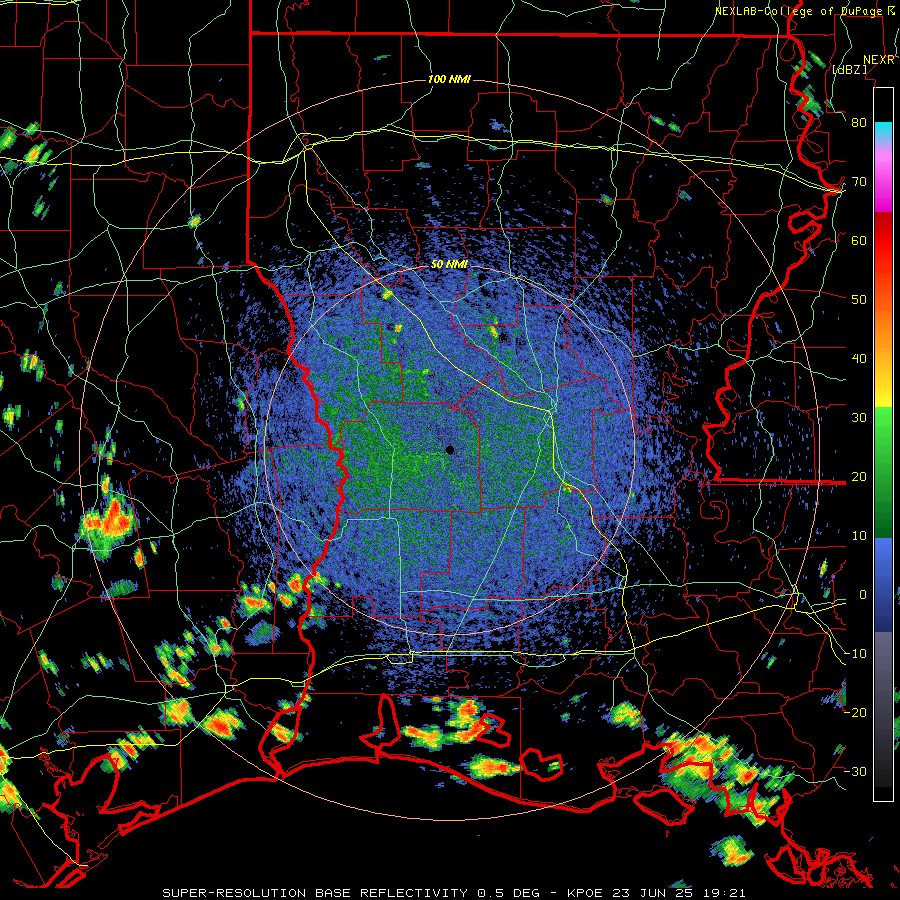Click the [dBZ] units label

849,69
